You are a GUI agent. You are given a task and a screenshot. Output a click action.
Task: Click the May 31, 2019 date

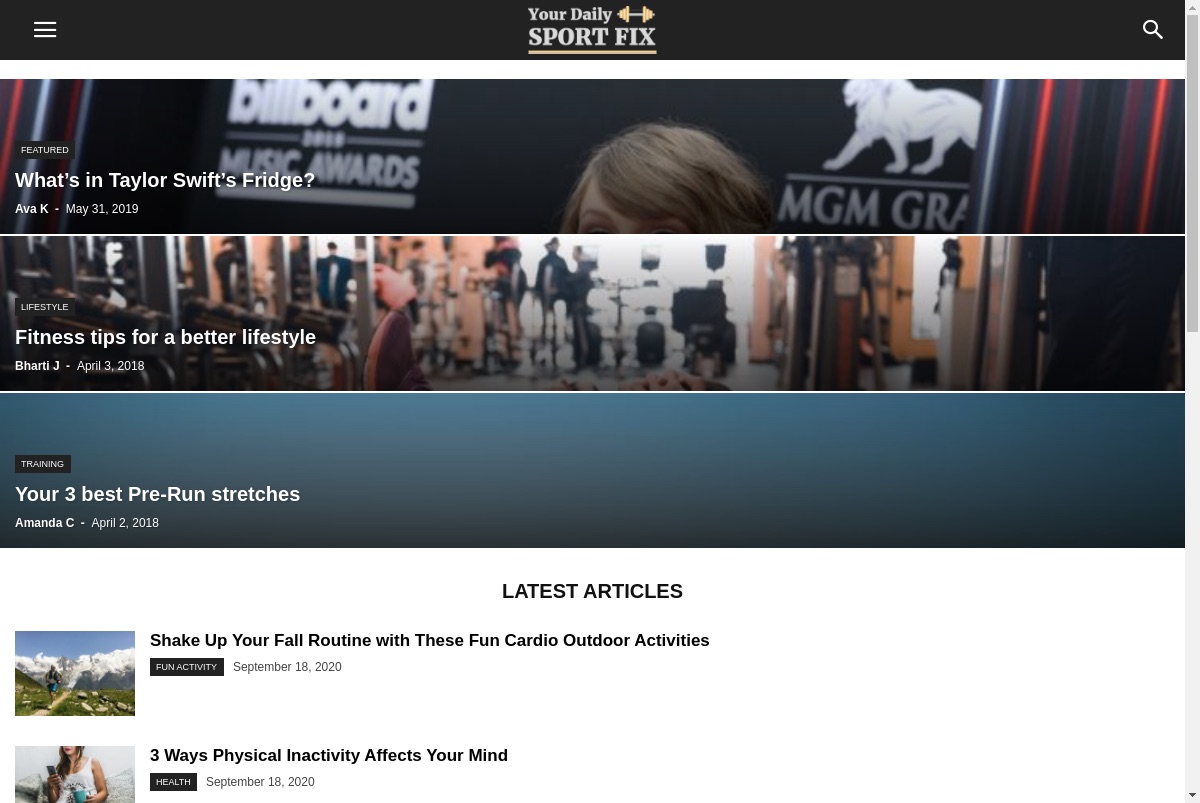pyautogui.click(x=102, y=209)
